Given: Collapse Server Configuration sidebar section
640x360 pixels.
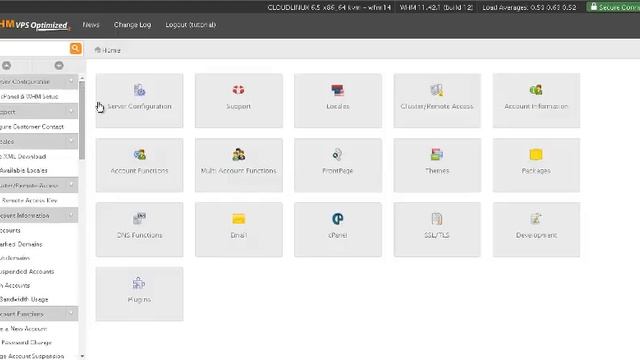Looking at the screenshot, I should point(71,81).
